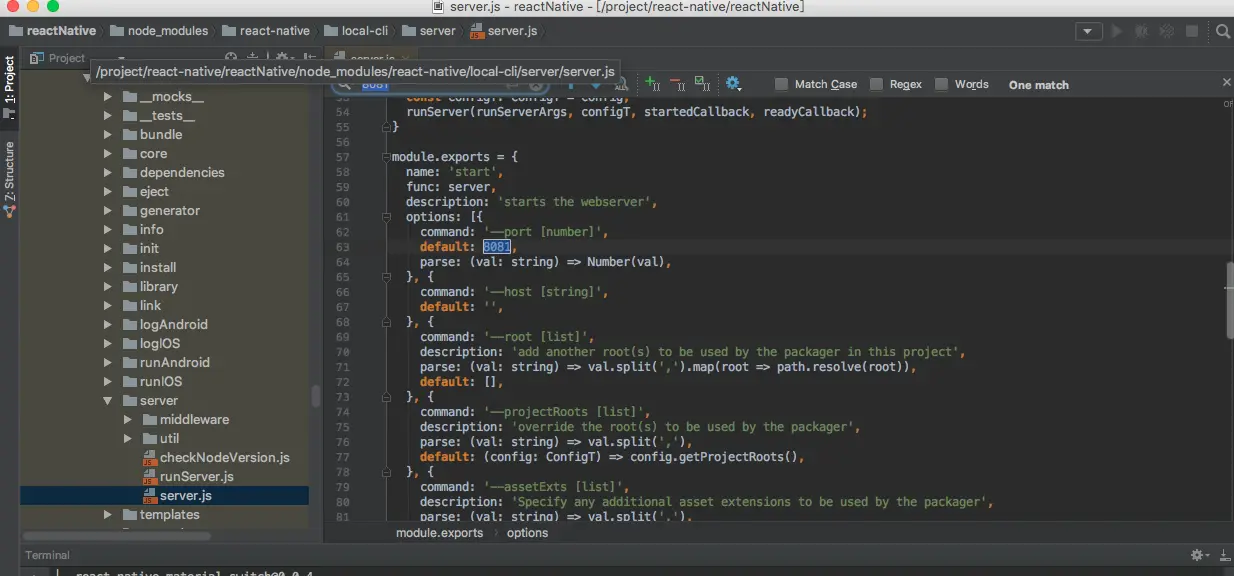Screen dimensions: 1234x576
Task: Click '--port [number]' command string
Action: [545, 232]
